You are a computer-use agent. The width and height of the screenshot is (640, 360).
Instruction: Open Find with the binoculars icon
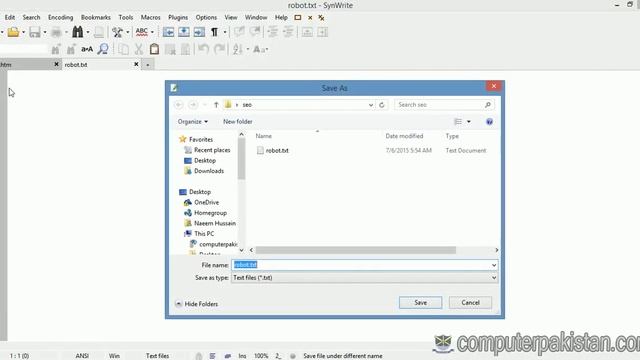point(78,32)
